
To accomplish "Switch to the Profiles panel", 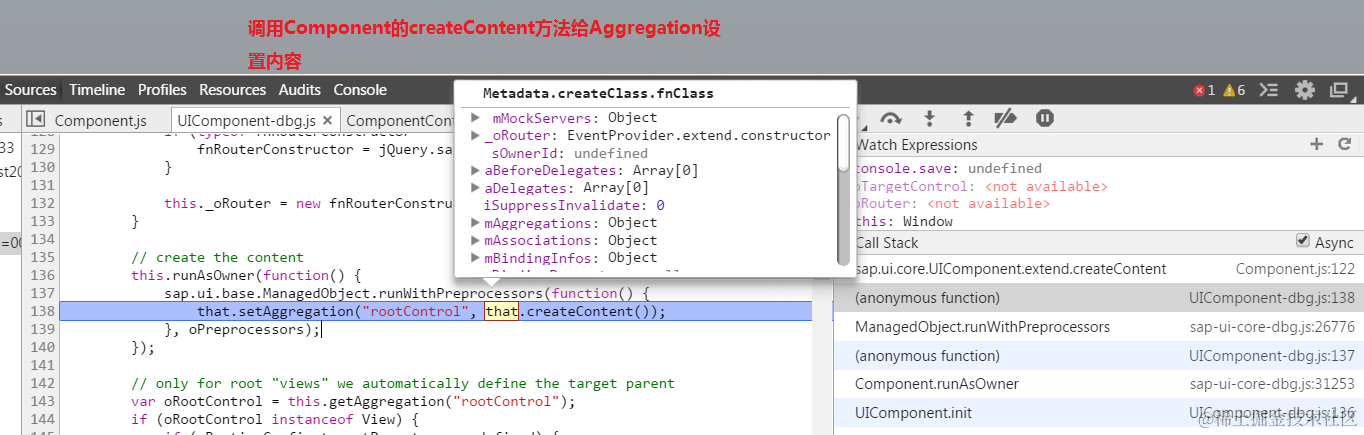I will 162,90.
